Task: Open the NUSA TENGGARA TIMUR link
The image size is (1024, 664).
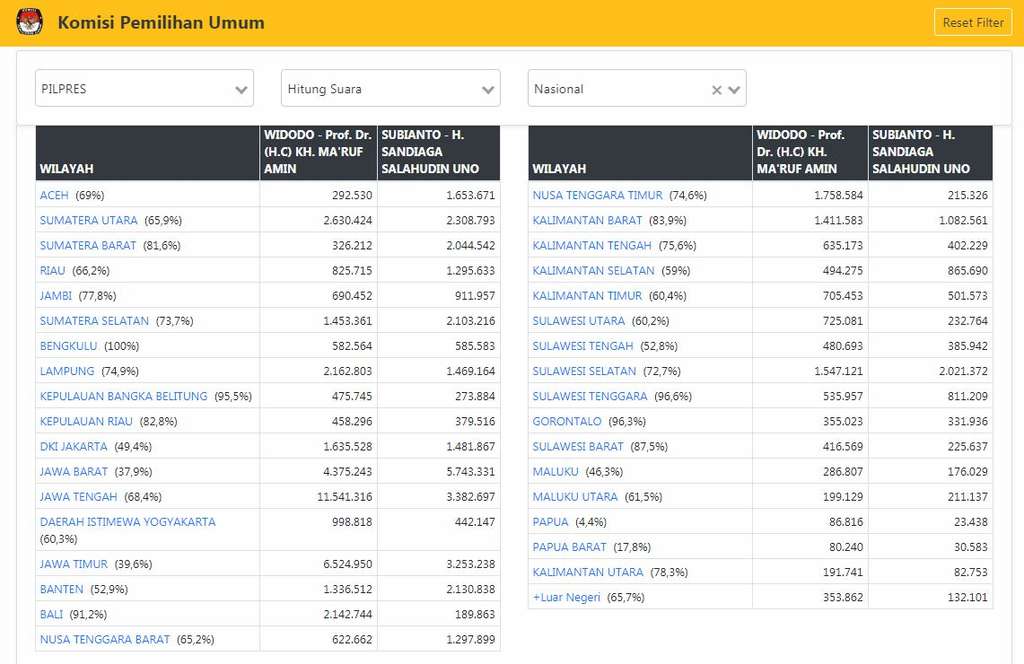Action: [598, 195]
